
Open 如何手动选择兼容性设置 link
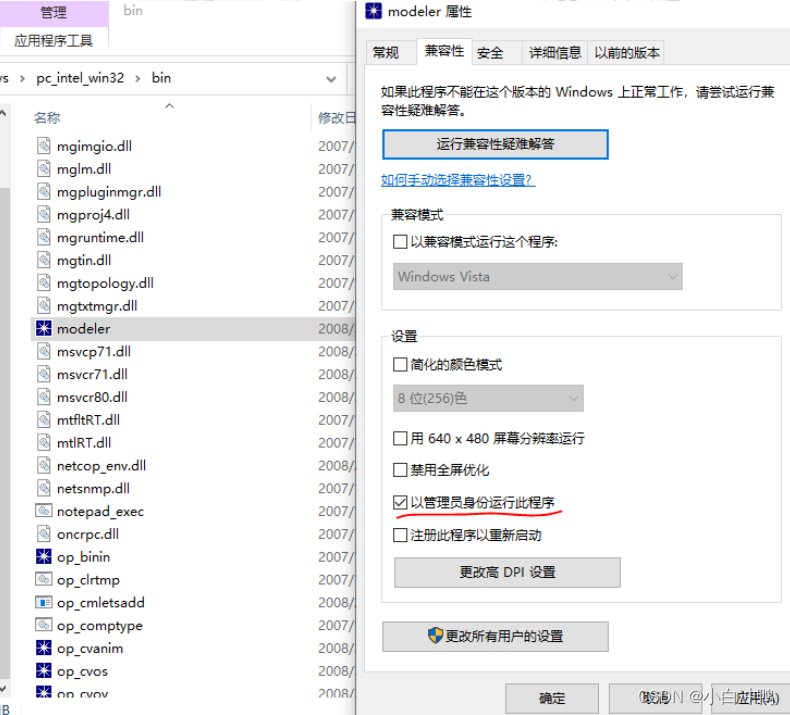[x=458, y=180]
